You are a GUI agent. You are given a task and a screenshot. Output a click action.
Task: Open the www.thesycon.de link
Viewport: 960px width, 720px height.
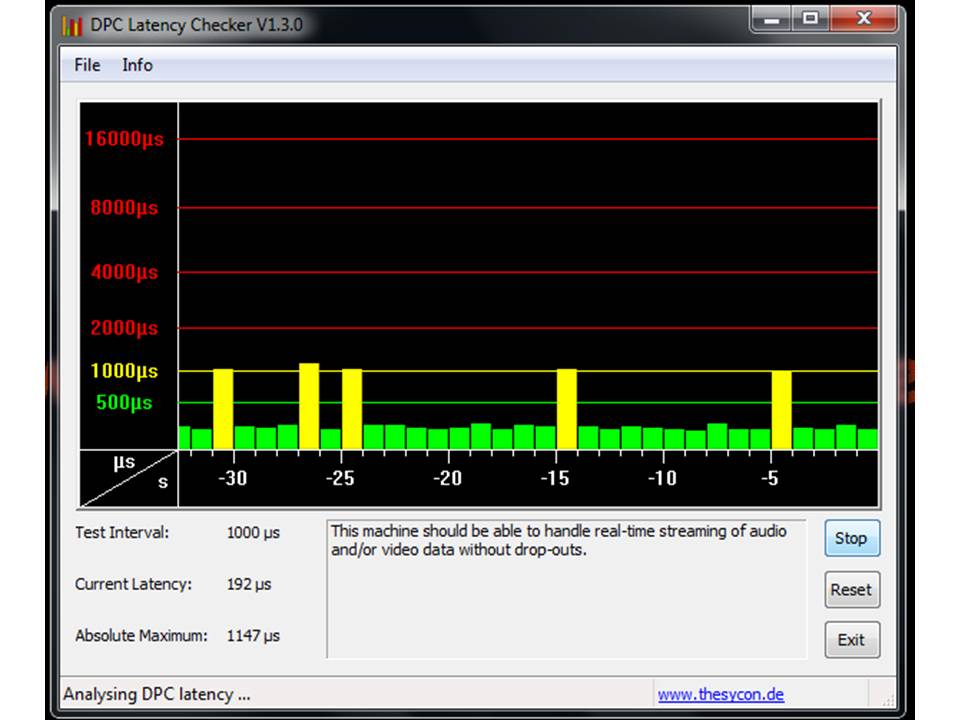(x=721, y=694)
